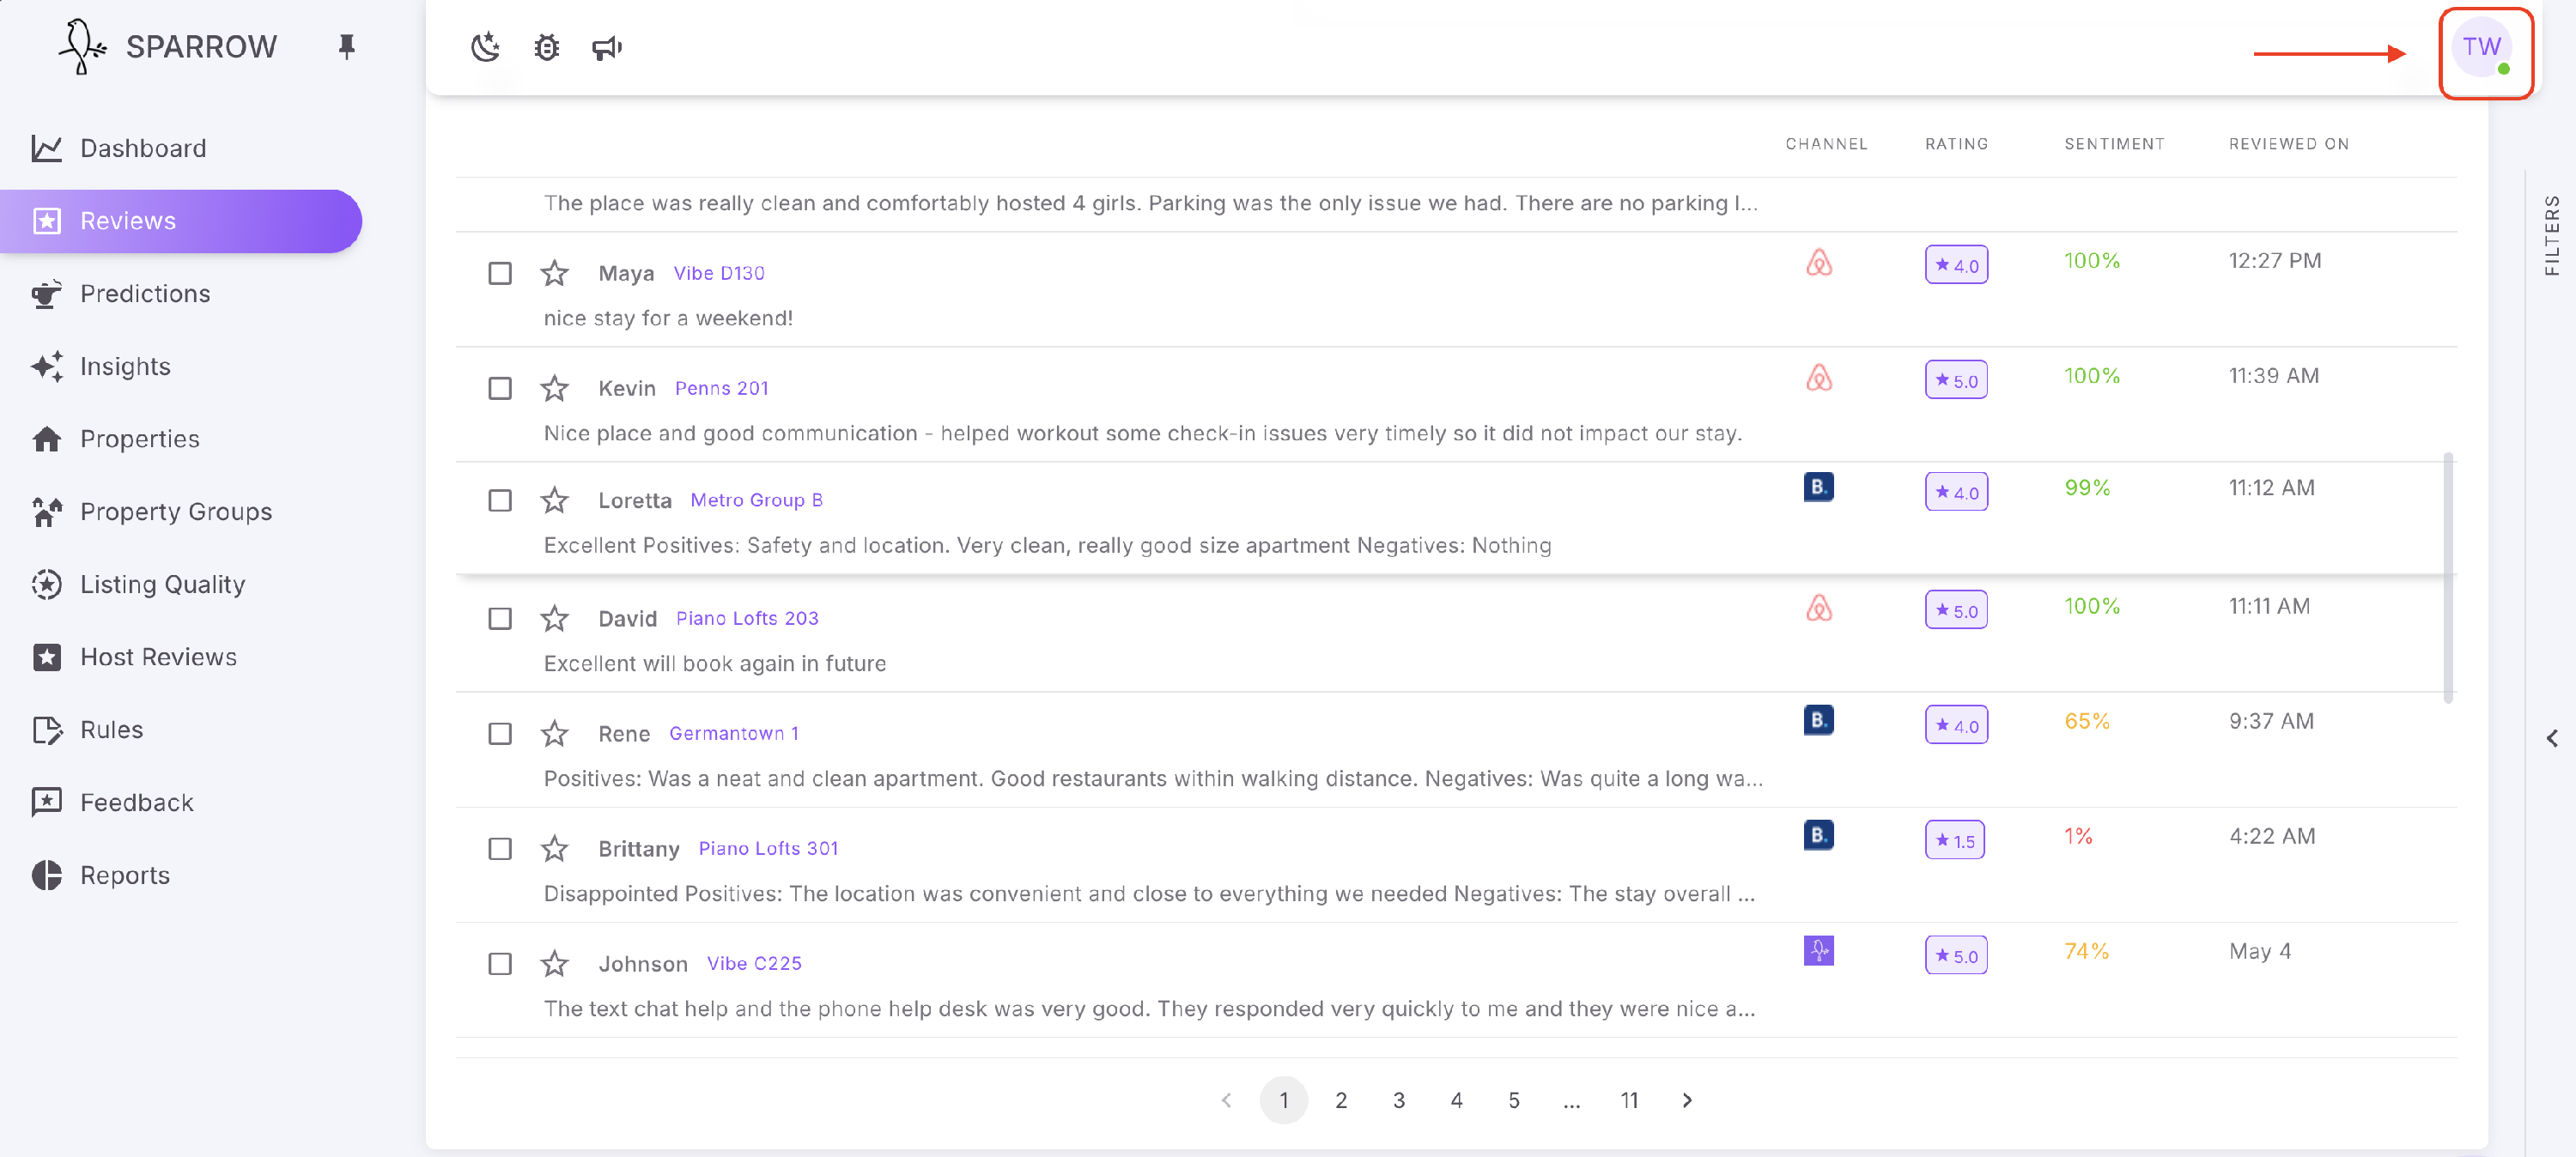Open the TW user avatar menu
The height and width of the screenshot is (1157, 2576).
(x=2483, y=47)
